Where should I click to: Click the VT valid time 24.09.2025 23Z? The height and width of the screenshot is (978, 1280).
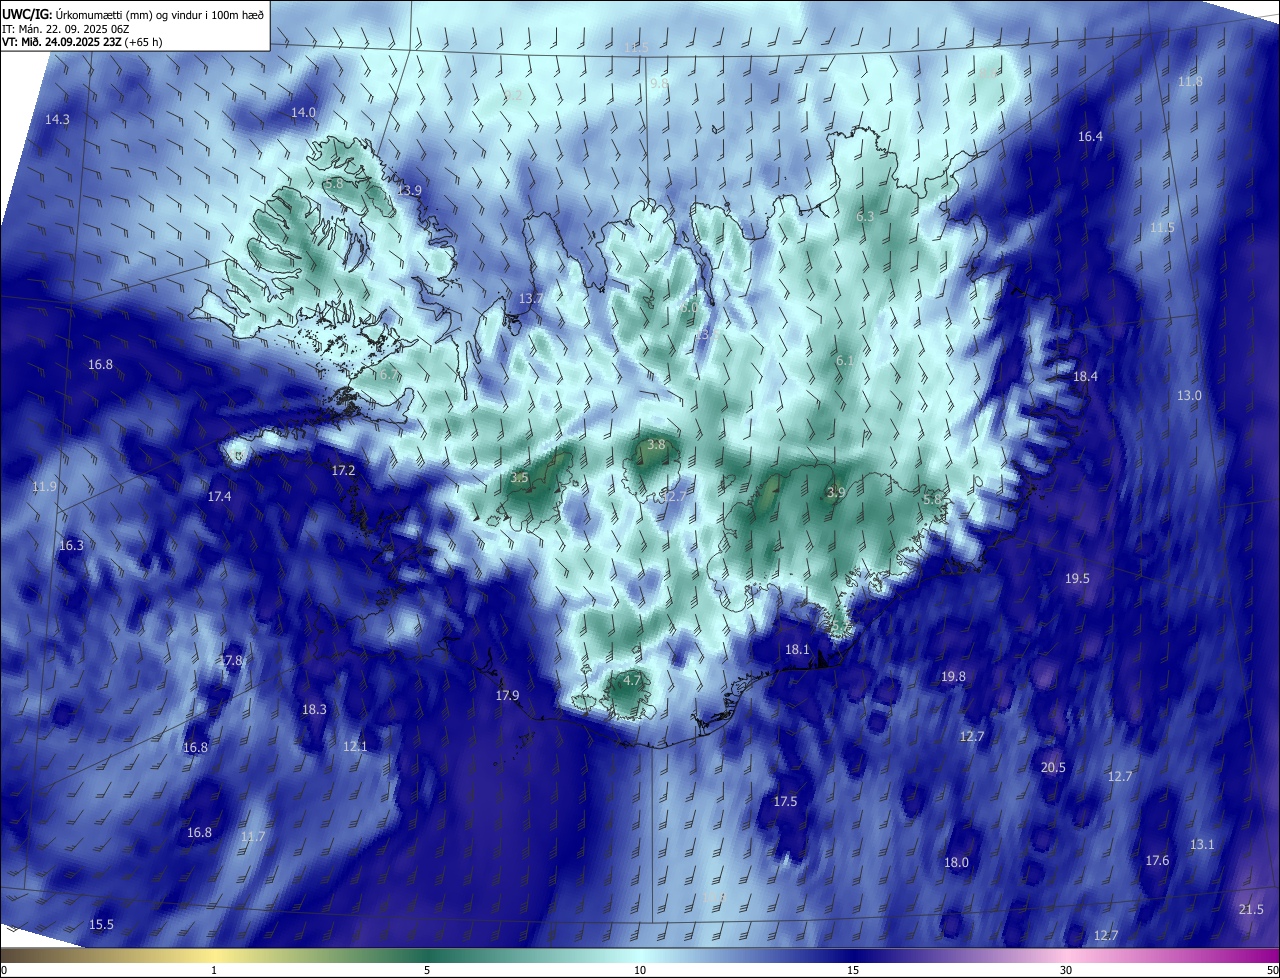point(82,42)
